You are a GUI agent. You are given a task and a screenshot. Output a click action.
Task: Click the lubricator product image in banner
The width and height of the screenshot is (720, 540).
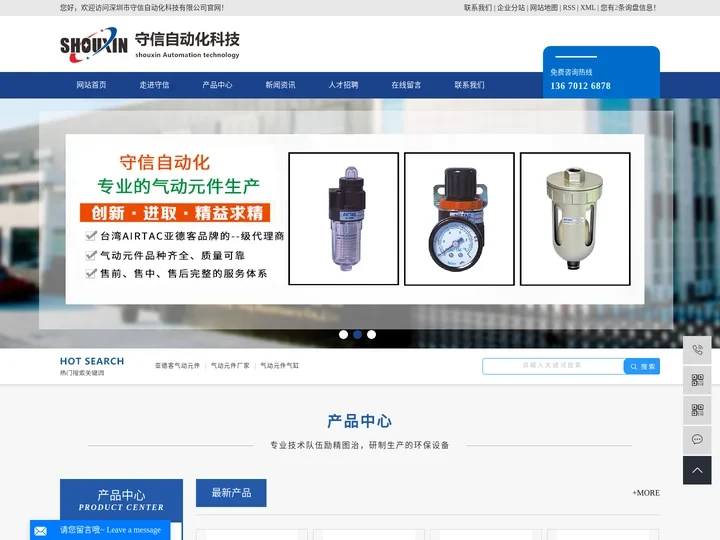[x=343, y=219]
